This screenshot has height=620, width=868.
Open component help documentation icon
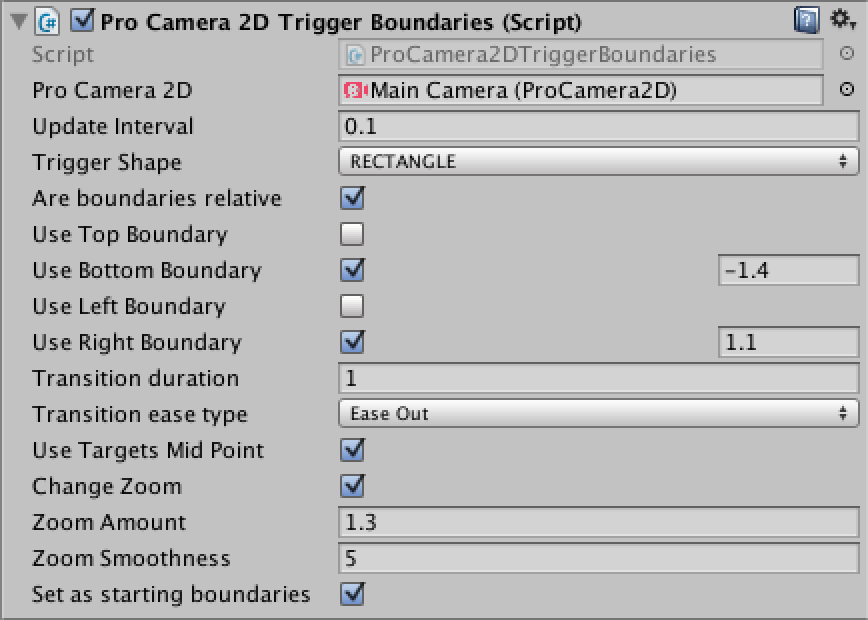click(806, 21)
